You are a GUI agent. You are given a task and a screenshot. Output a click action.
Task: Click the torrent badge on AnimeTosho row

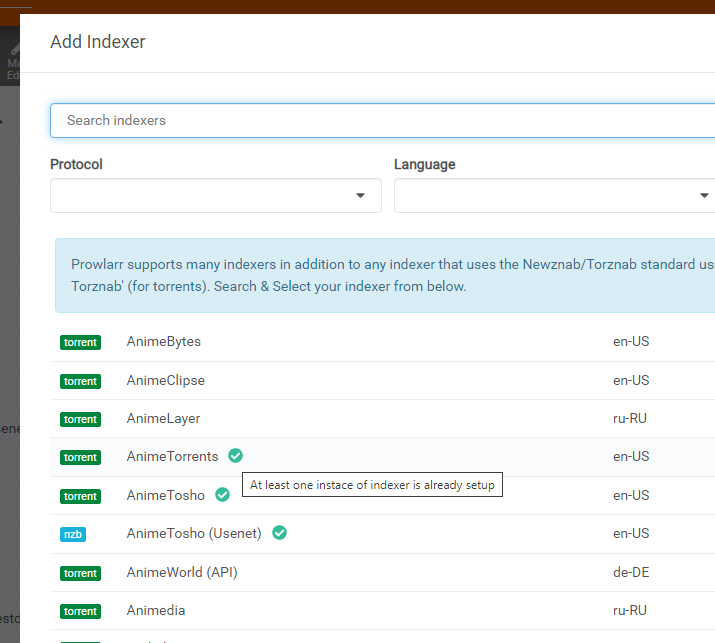80,496
